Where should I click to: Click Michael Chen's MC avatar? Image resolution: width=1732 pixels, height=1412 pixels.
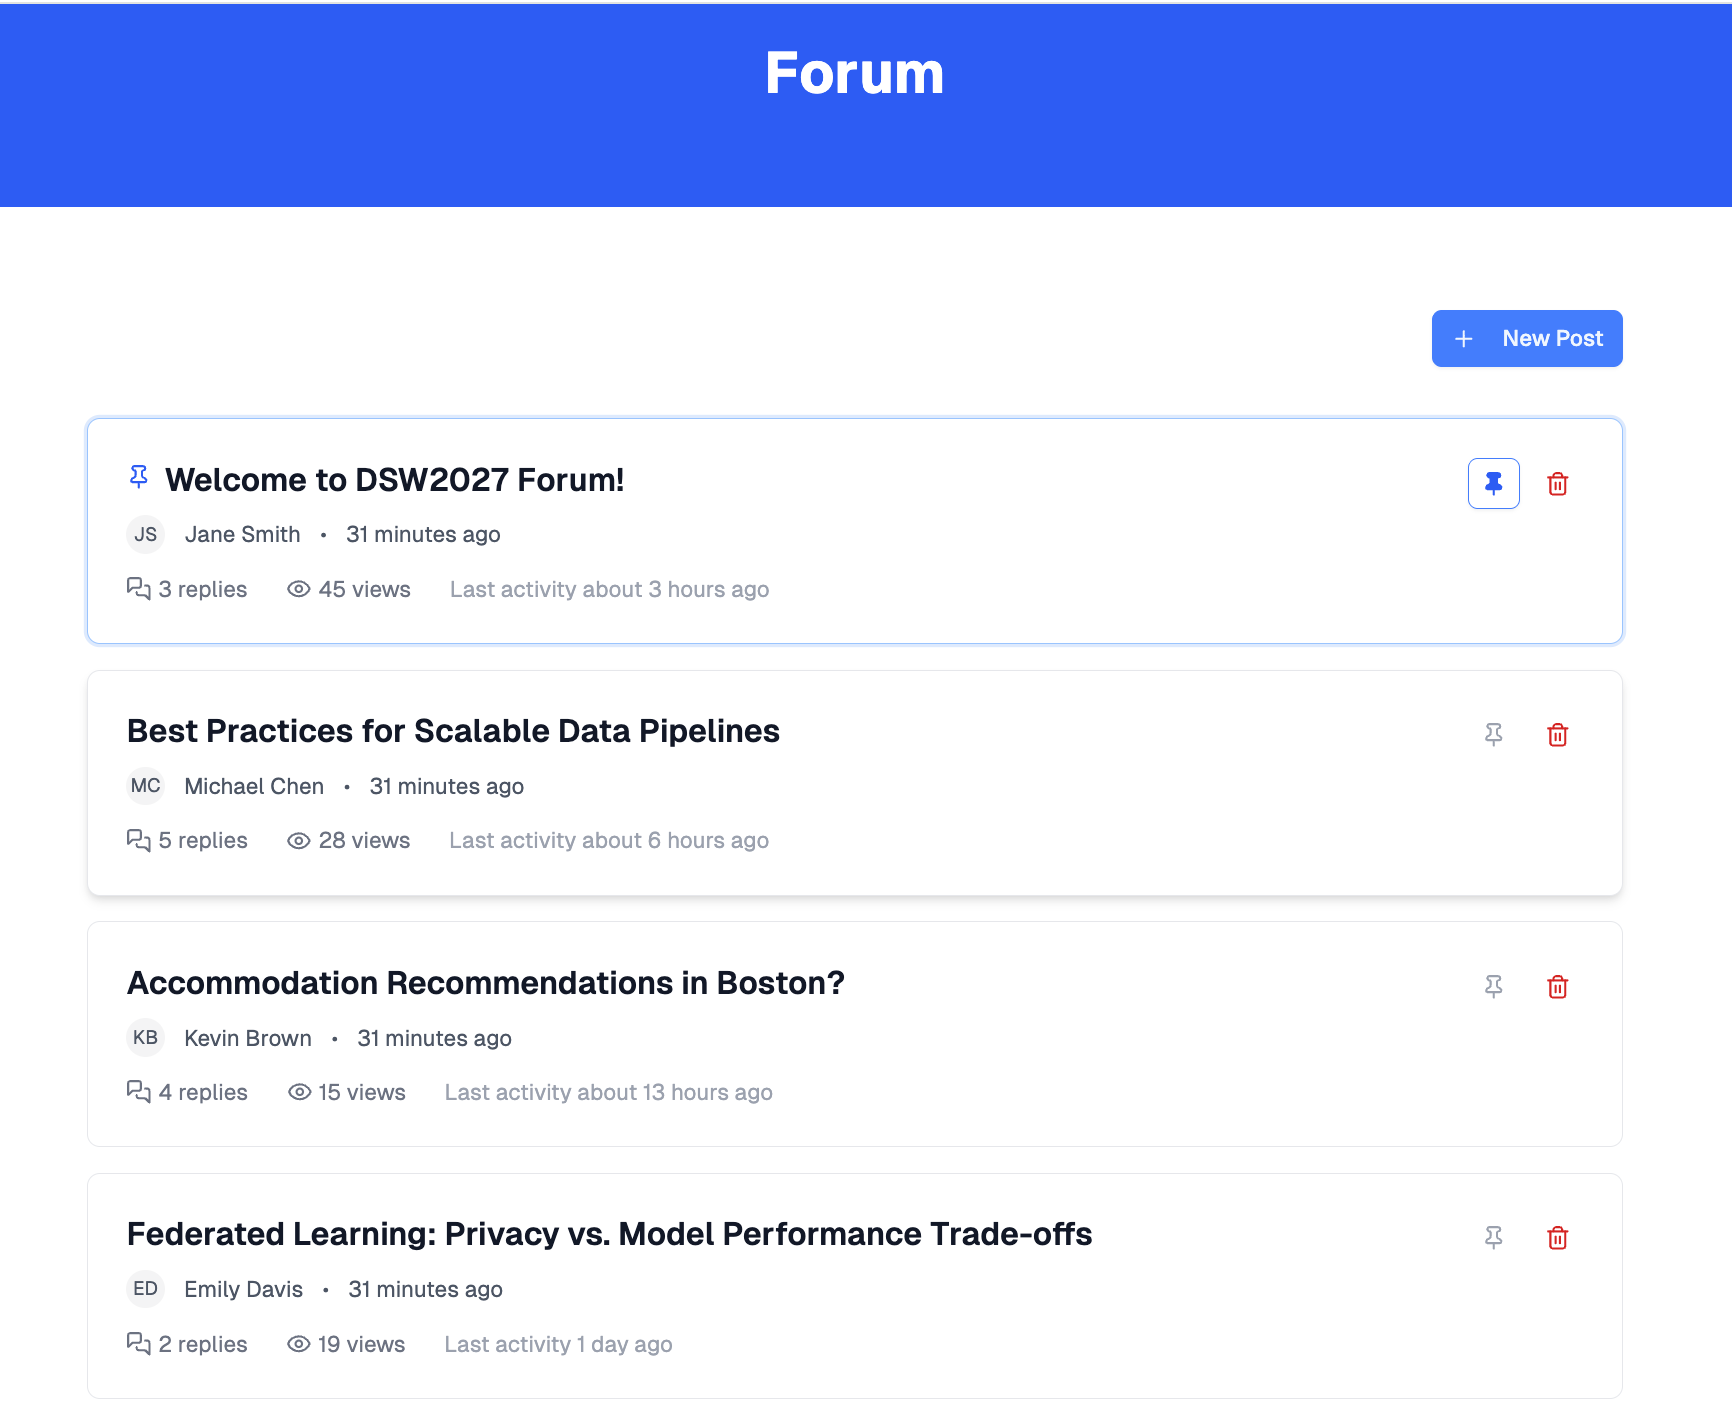[146, 786]
